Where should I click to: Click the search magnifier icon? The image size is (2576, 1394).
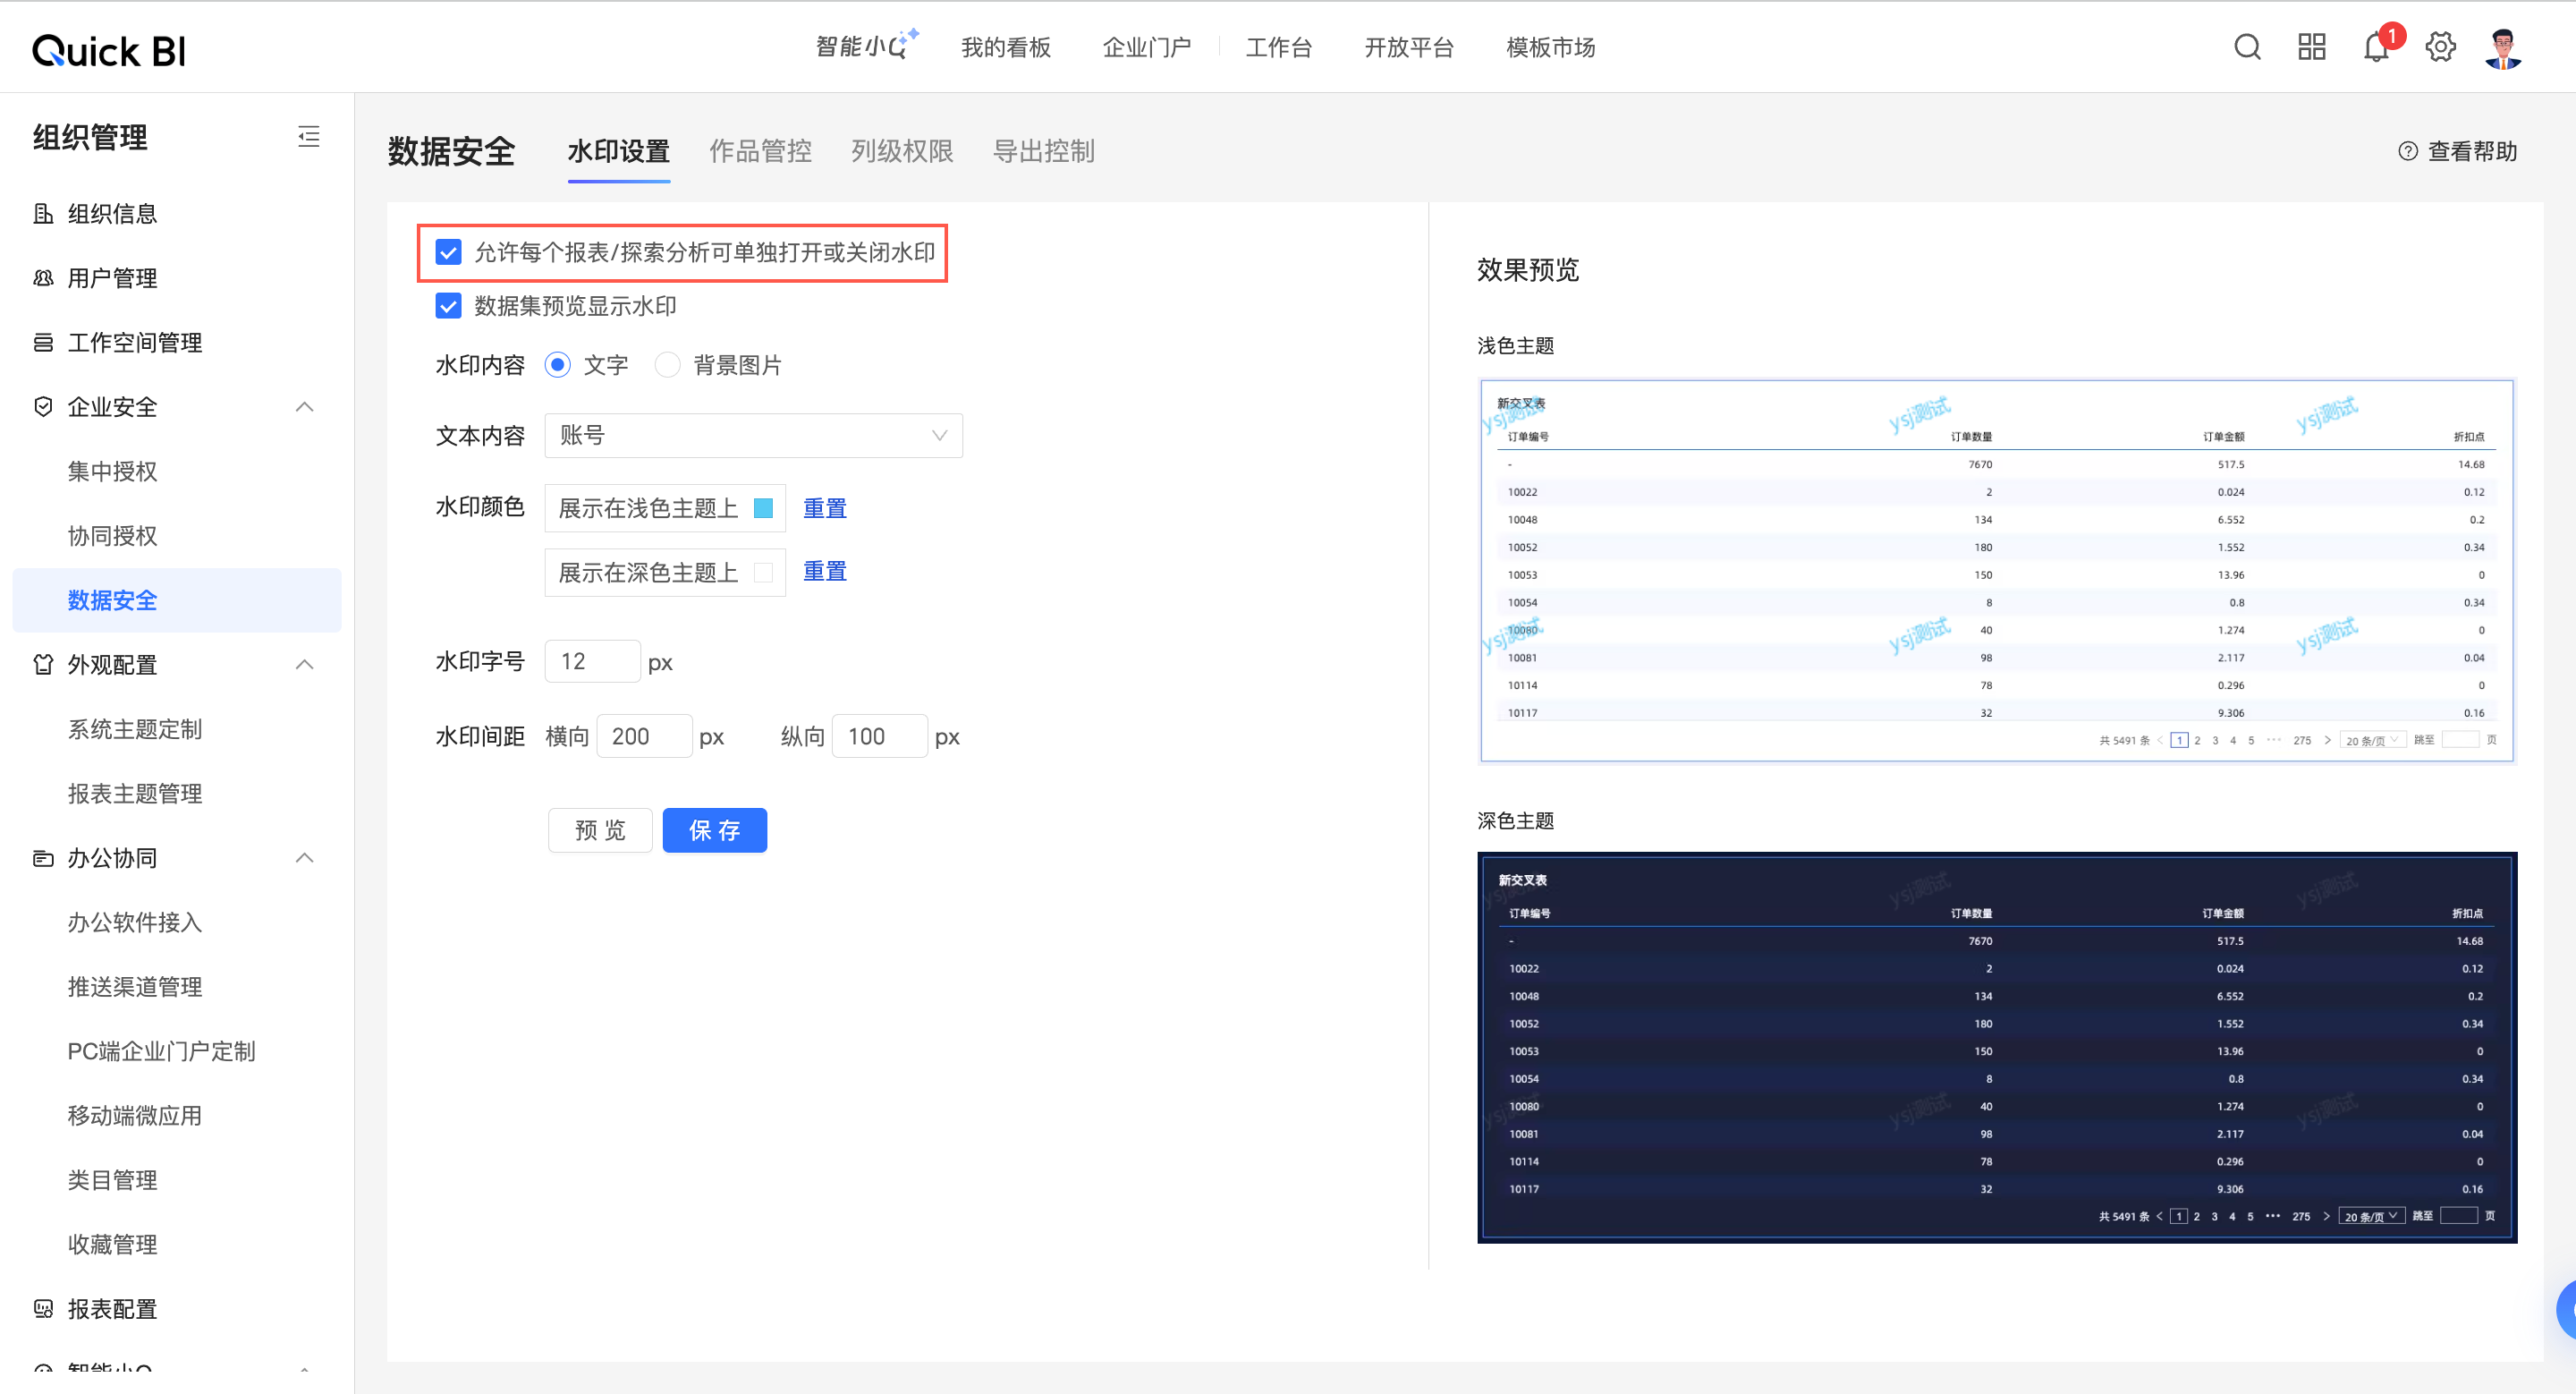[x=2247, y=47]
